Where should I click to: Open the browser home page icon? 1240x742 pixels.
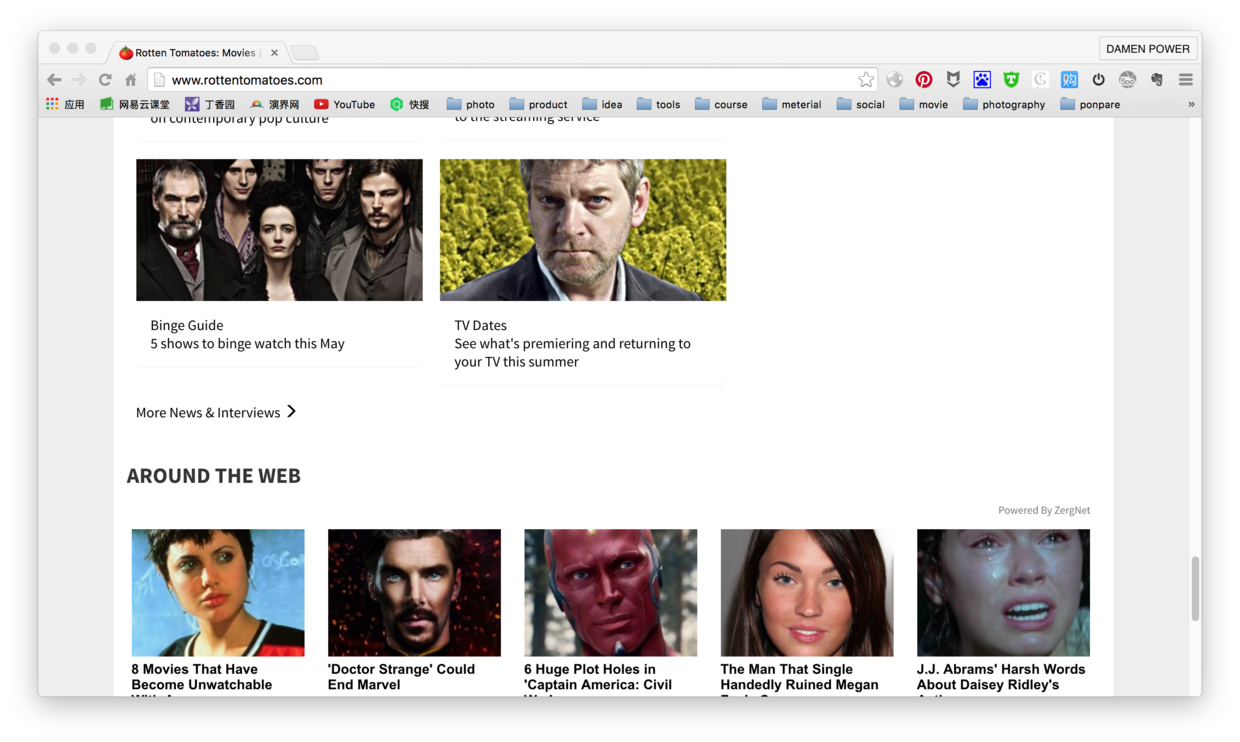(x=131, y=80)
